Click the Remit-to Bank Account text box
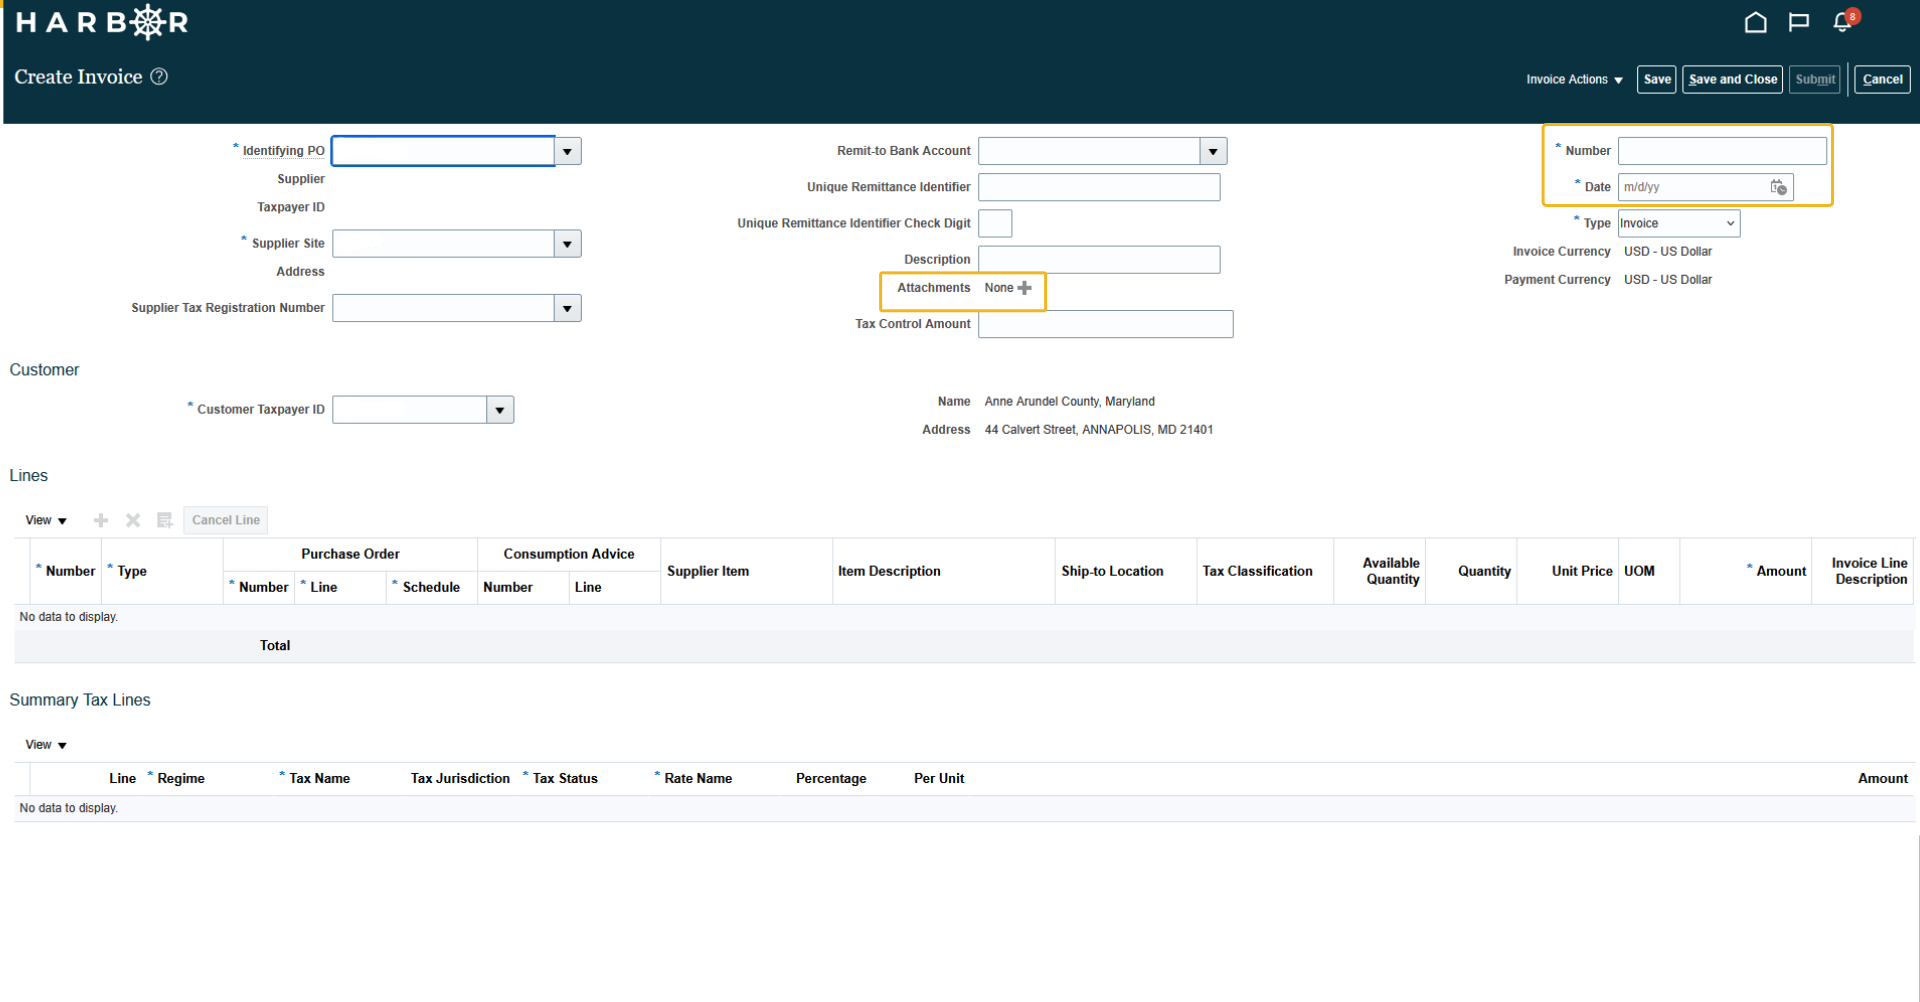 (x=1089, y=151)
